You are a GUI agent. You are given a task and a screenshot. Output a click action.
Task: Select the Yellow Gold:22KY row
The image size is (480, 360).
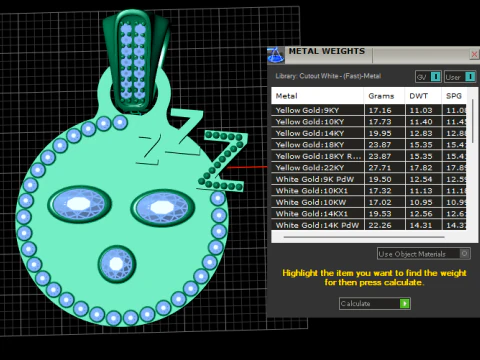(x=369, y=168)
